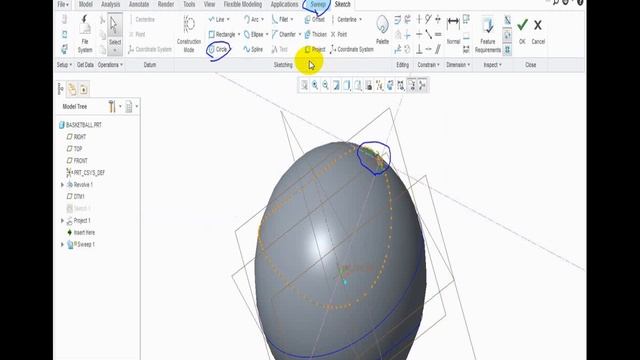The width and height of the screenshot is (640, 360).
Task: Select the Circle sketch tool
Action: 218,49
